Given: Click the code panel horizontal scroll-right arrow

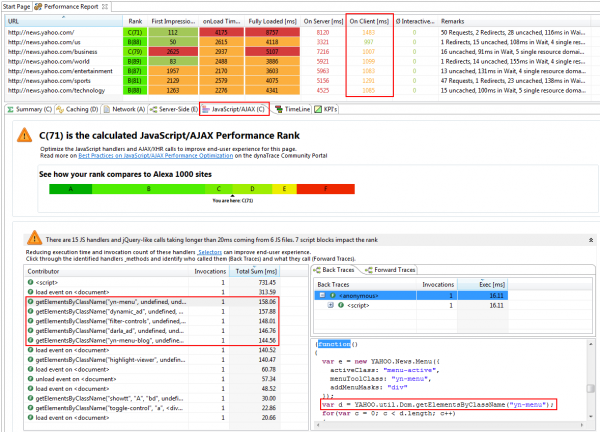Looking at the screenshot, I should point(582,425).
